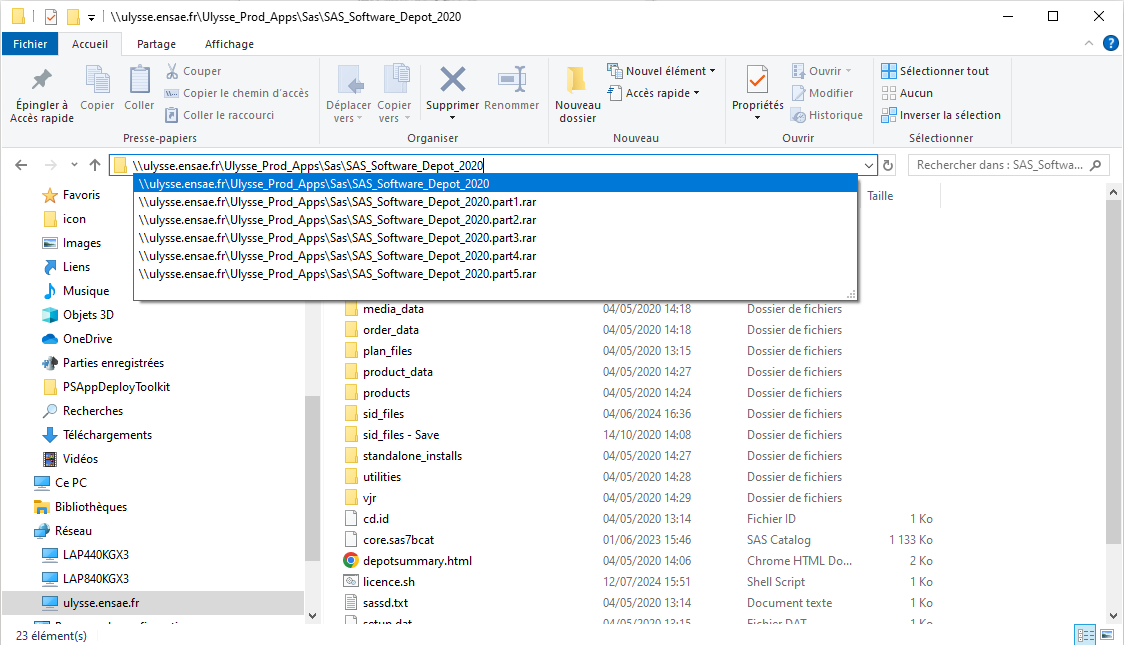The image size is (1124, 645).
Task: Pin folder with Épingler à Accès rapide
Action: point(42,95)
